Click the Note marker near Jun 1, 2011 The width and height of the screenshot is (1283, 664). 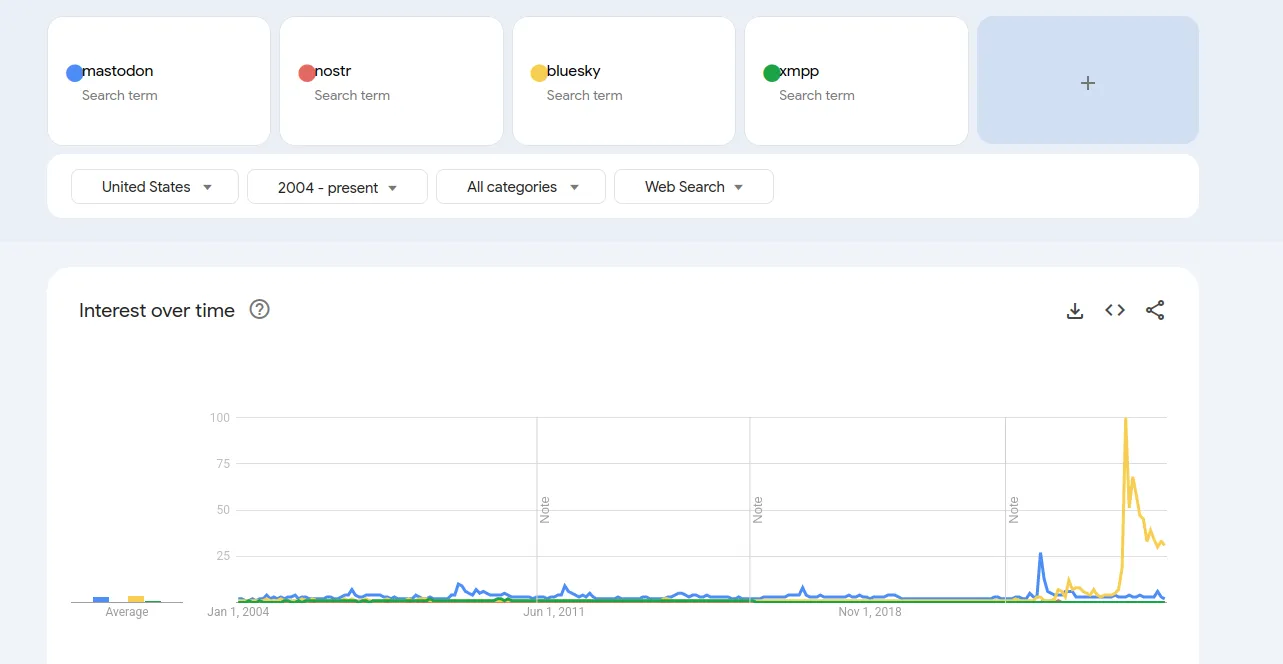coord(543,510)
